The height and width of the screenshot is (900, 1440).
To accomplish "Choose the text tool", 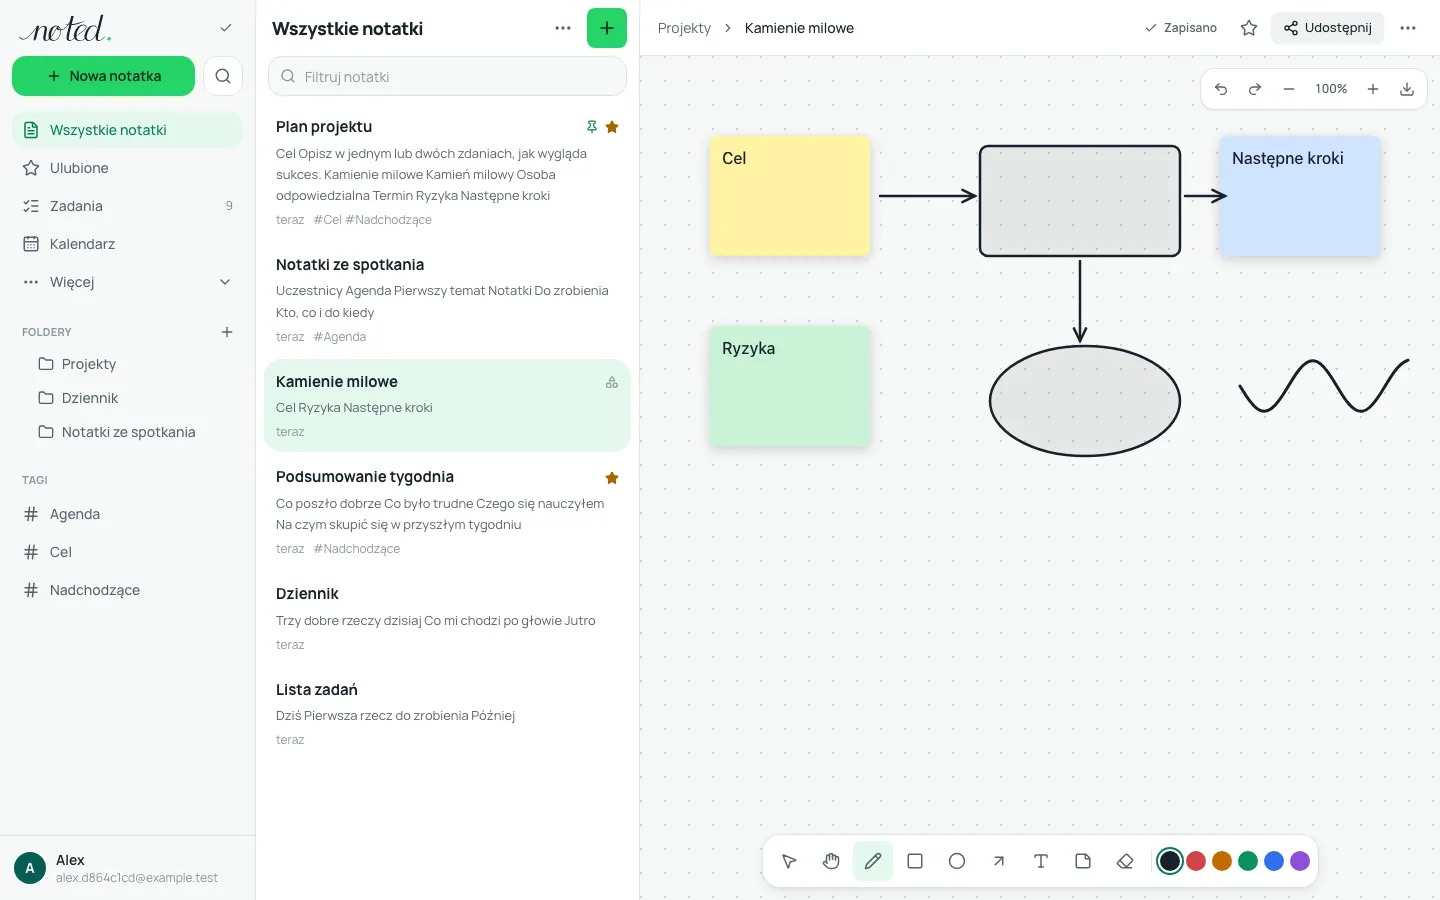I will coord(1041,861).
